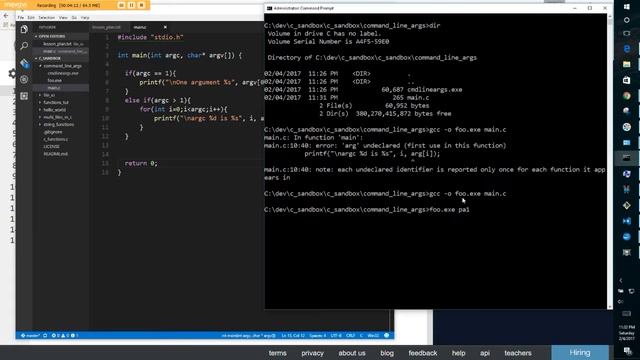Viewport: 640px width, 360px height.
Task: Open the View menu in VS Code
Action: 63,18
